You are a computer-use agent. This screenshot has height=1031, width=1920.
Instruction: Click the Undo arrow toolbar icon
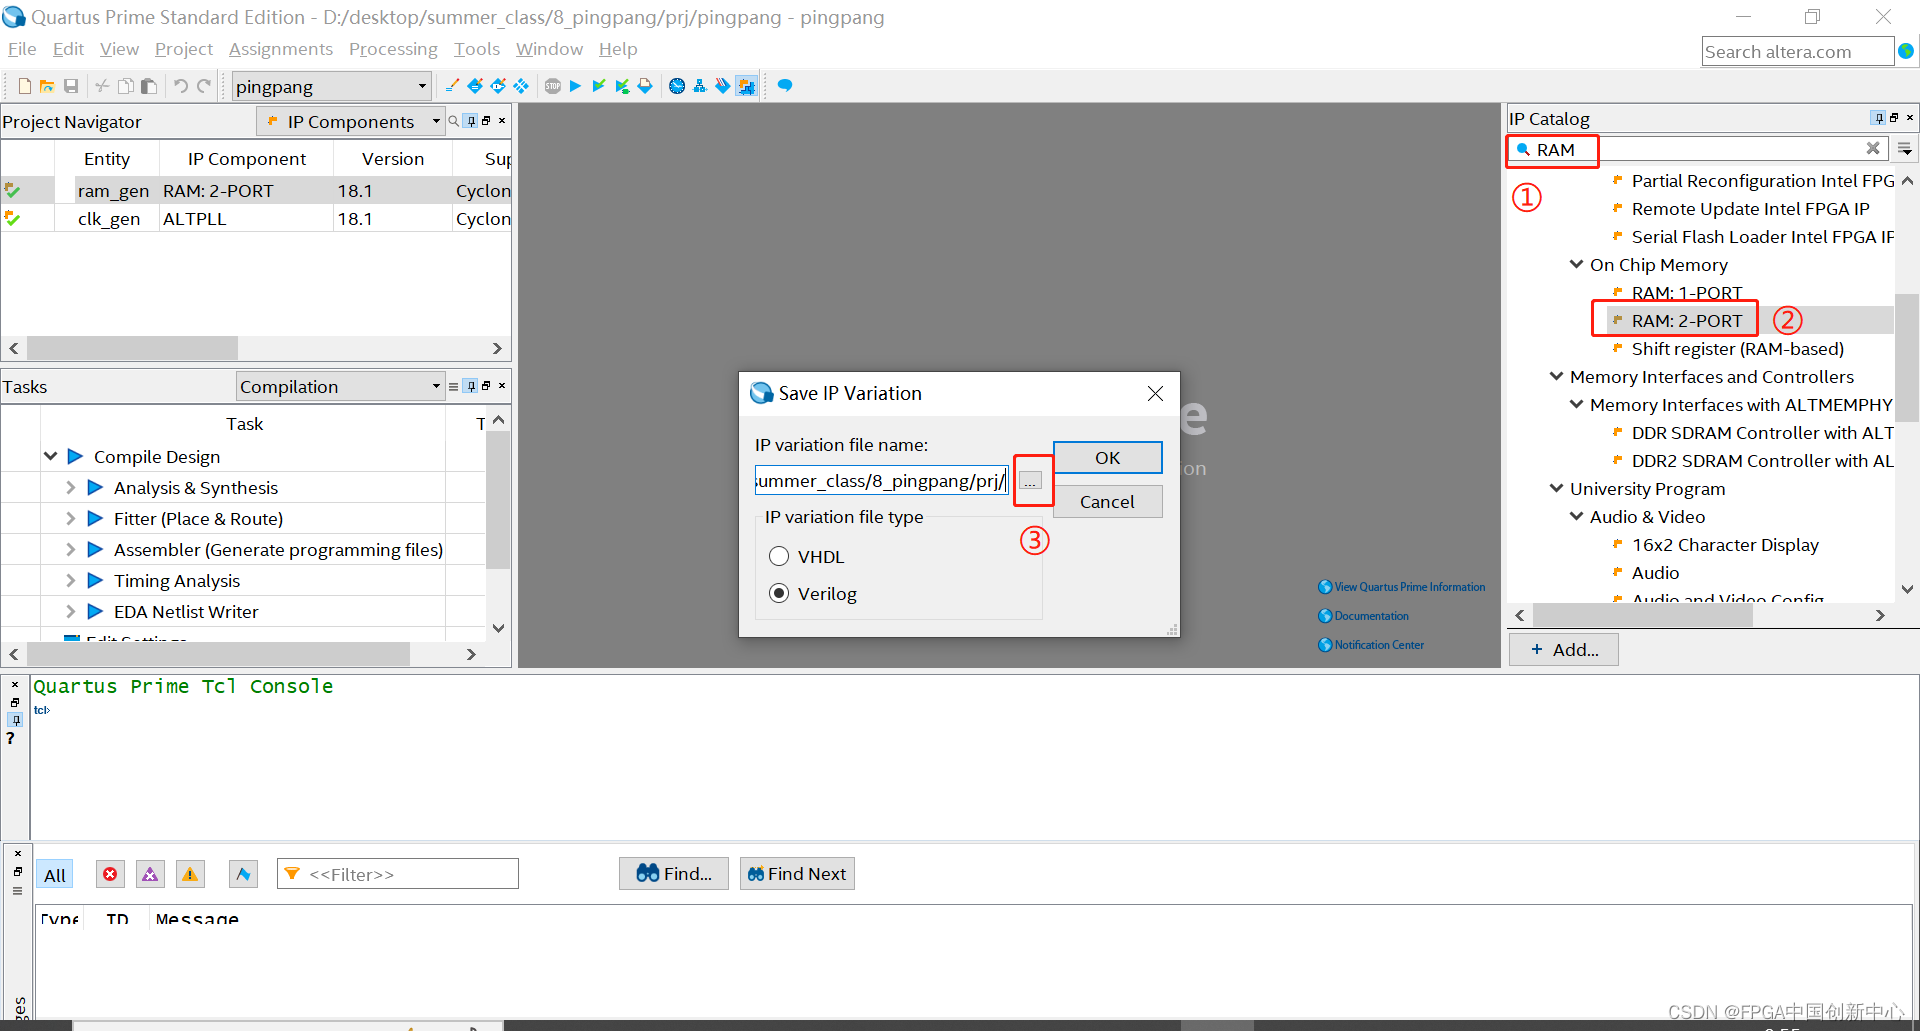(x=181, y=86)
